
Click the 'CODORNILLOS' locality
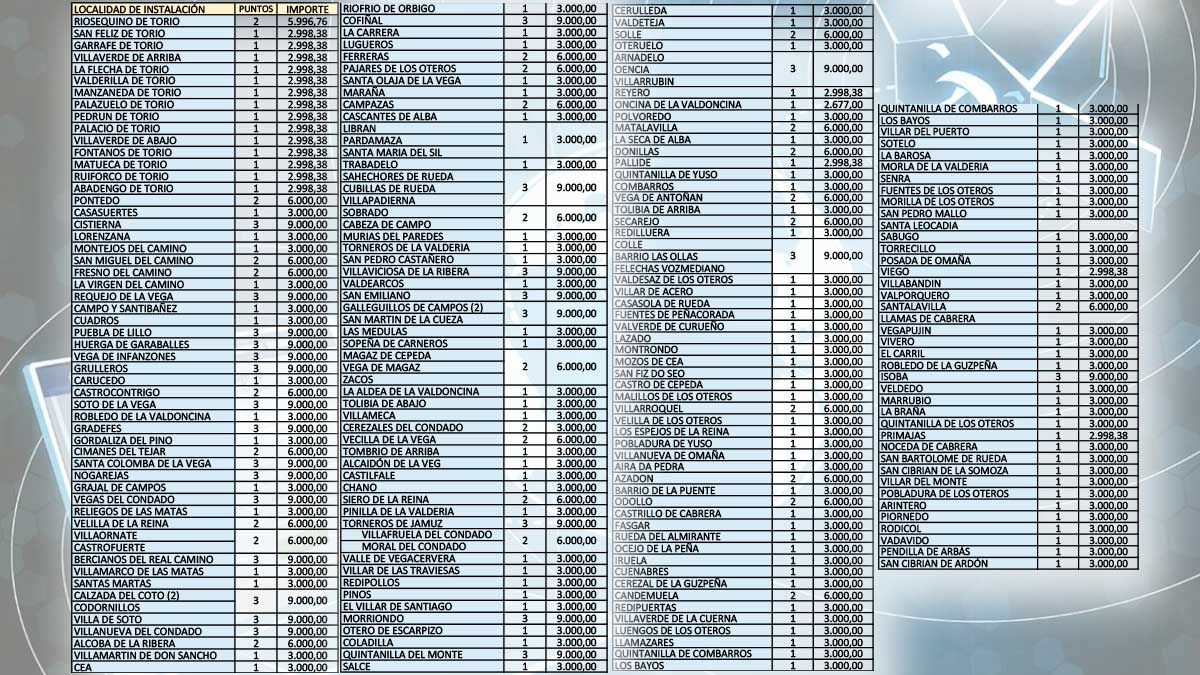pos(106,607)
